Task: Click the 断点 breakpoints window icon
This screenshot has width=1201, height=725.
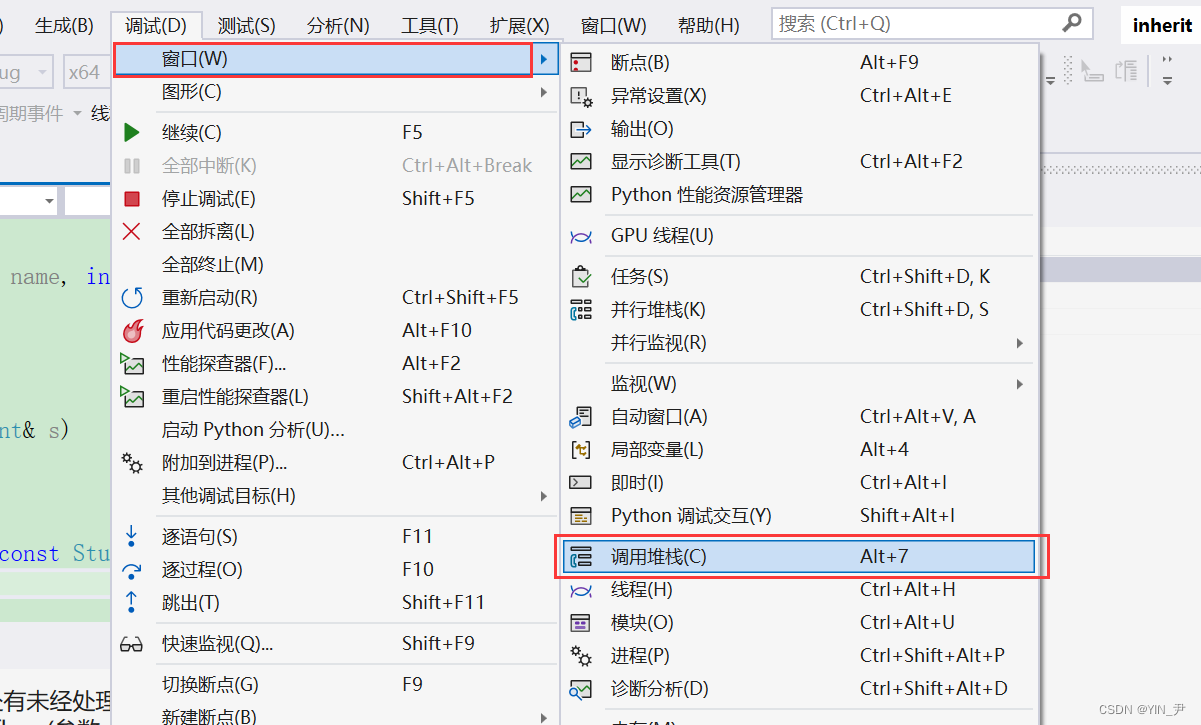Action: point(581,62)
